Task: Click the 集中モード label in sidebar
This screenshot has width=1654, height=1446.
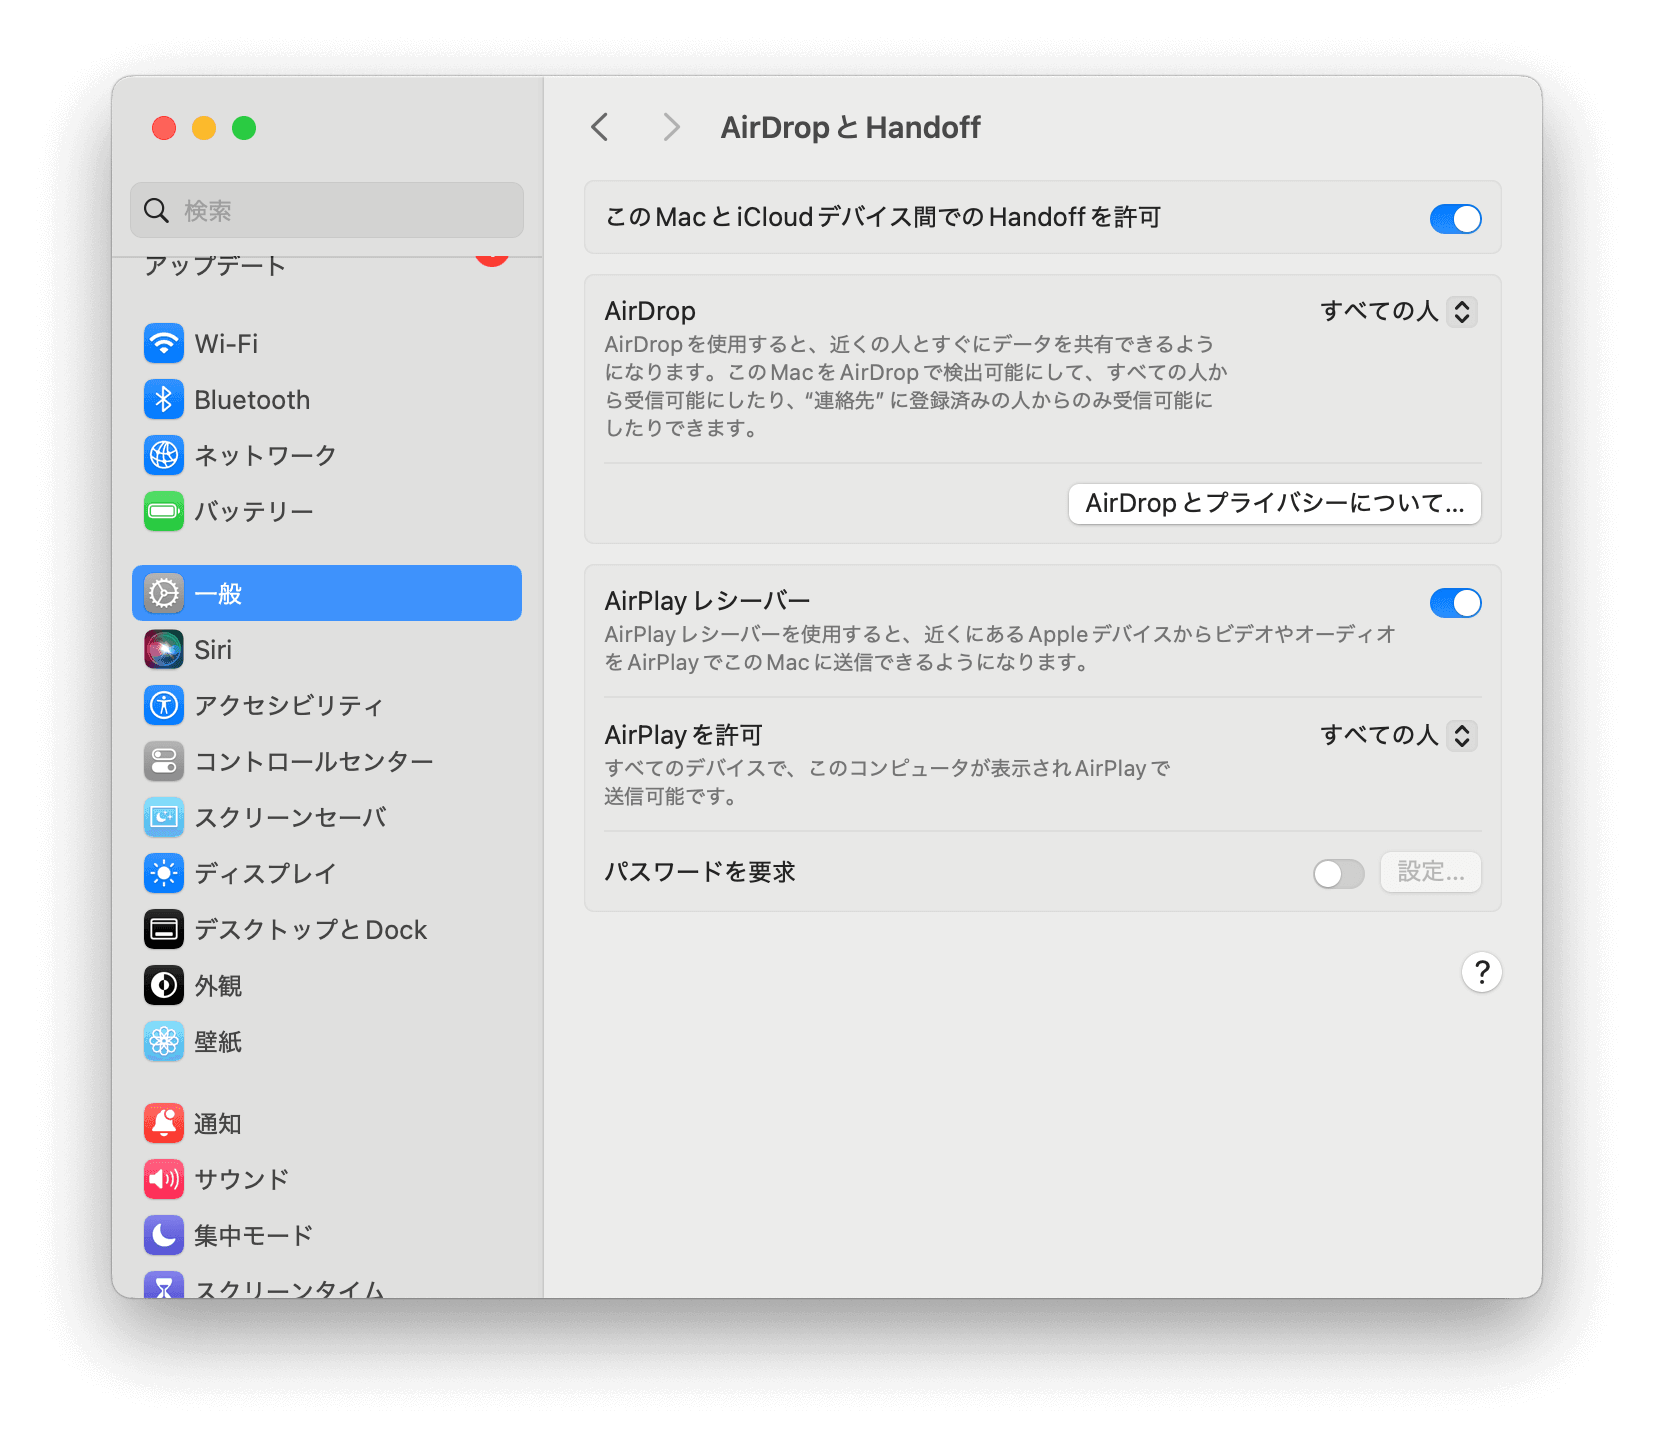Action: click(254, 1236)
